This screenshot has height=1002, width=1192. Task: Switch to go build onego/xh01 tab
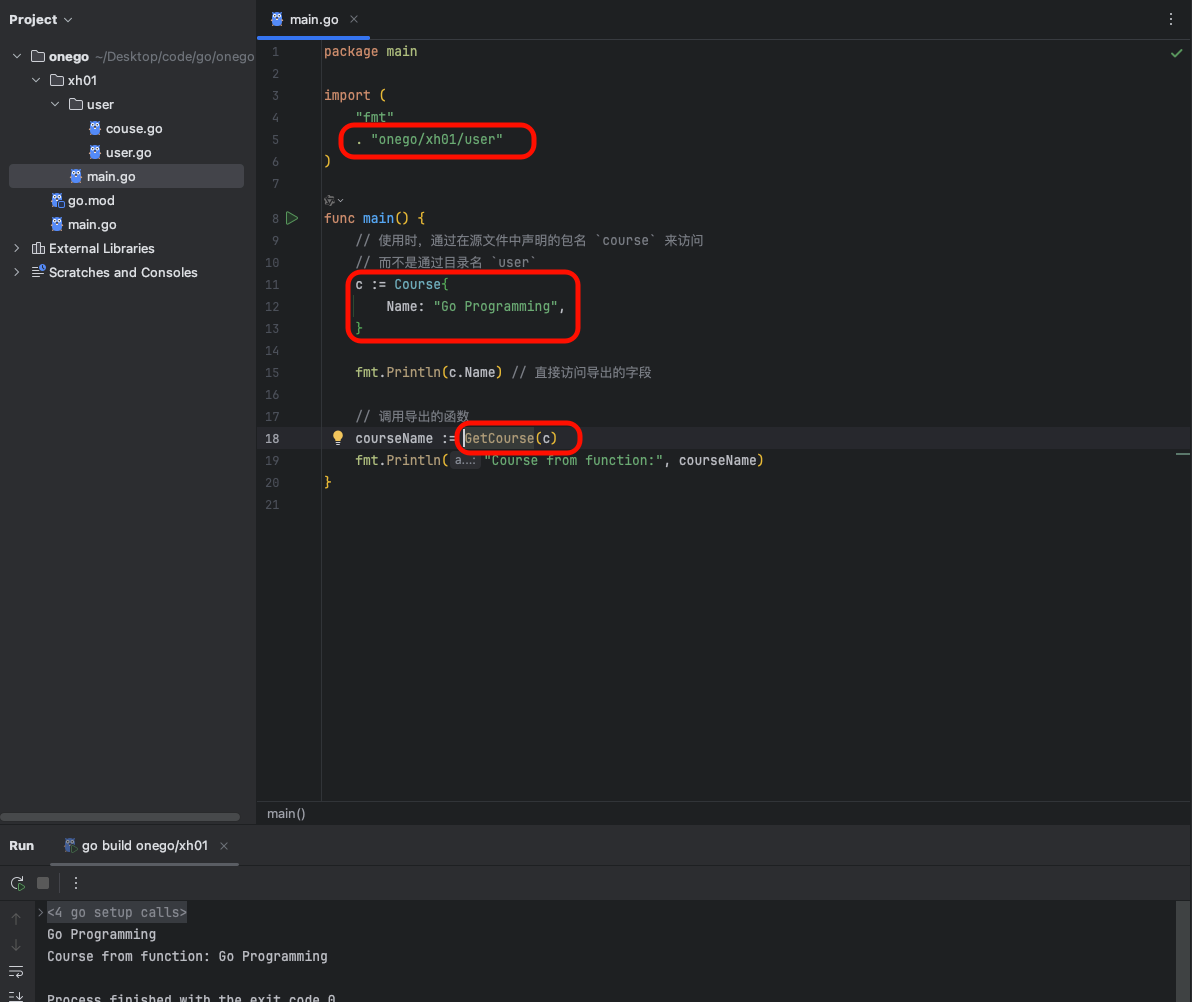pos(144,845)
